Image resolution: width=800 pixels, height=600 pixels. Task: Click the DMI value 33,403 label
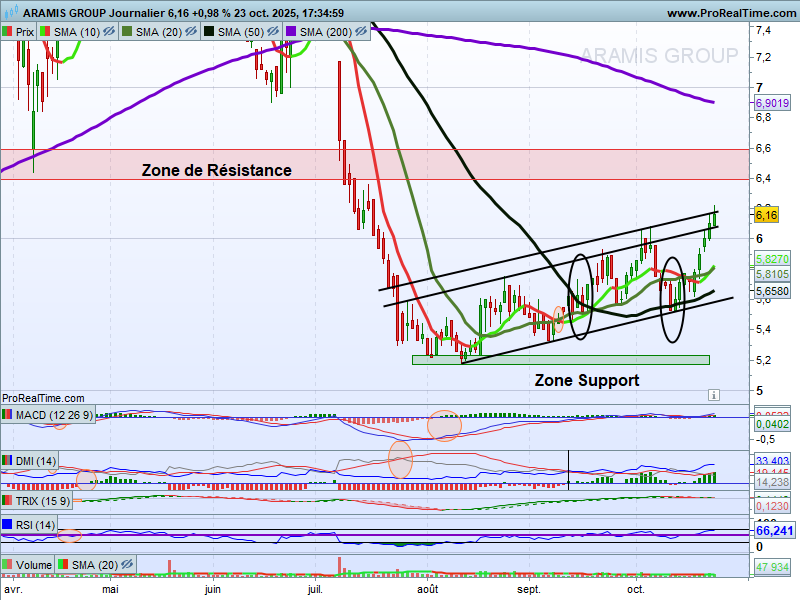[x=772, y=460]
